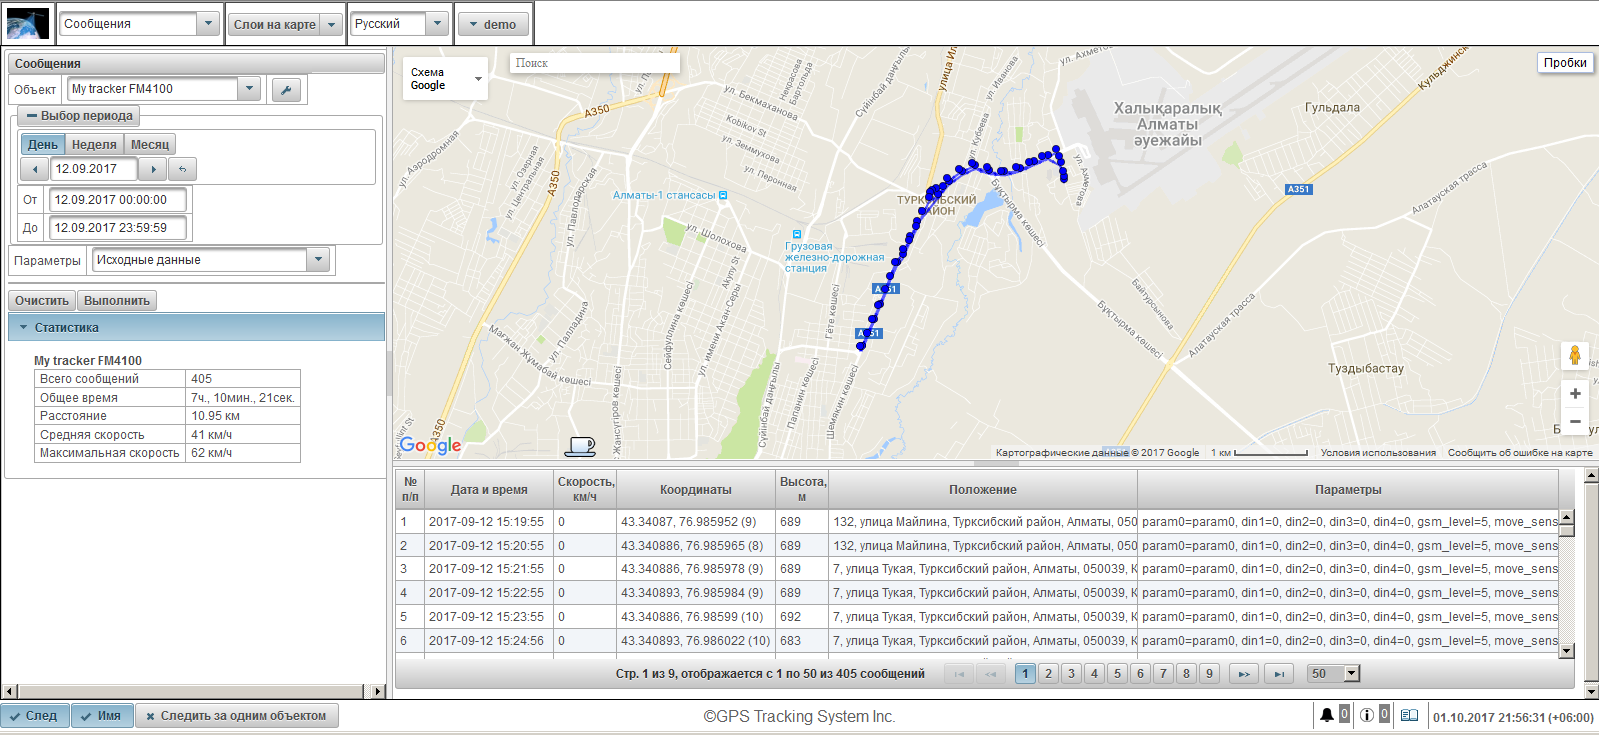
Task: Open the Объект tracker dropdown
Action: (x=249, y=89)
